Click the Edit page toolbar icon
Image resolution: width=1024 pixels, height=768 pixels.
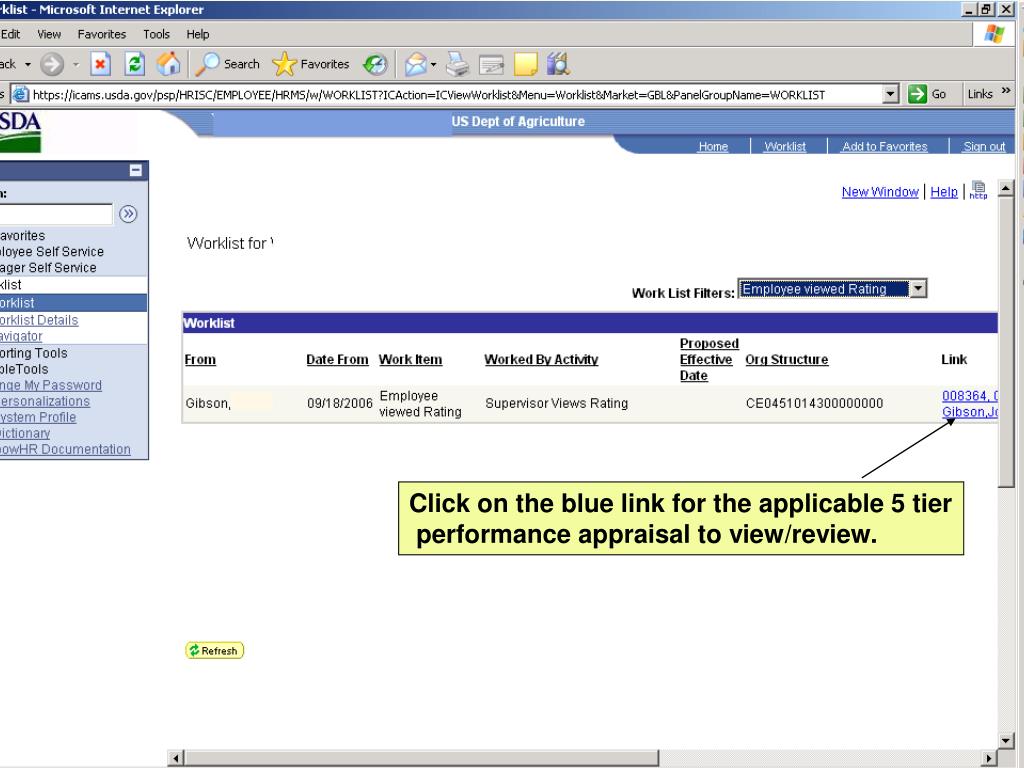(x=491, y=65)
